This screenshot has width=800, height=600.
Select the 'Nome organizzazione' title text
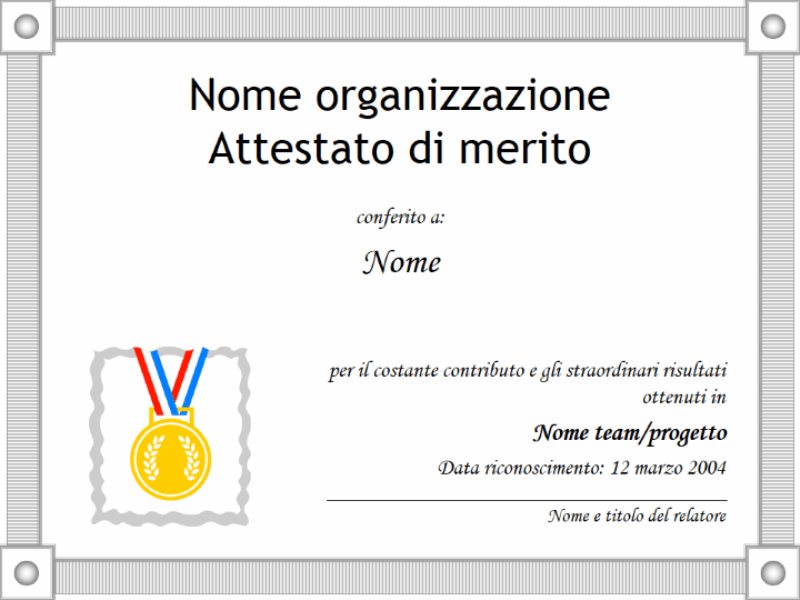(x=399, y=96)
